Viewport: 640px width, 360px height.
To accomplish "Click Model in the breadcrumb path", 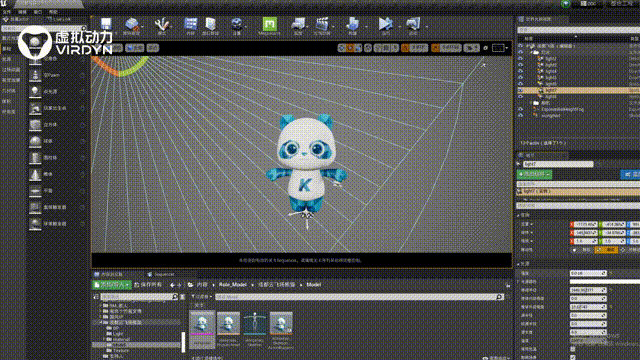I will [313, 285].
